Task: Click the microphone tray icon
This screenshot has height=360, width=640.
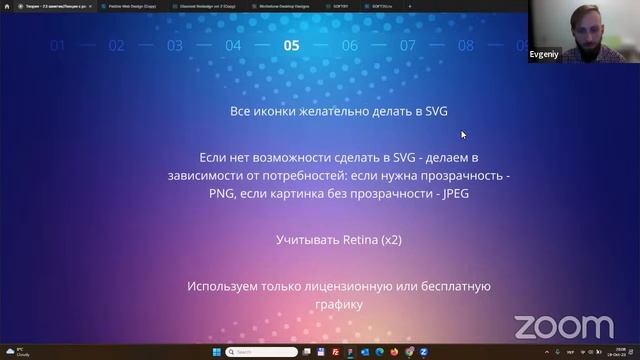Action: [x=558, y=352]
